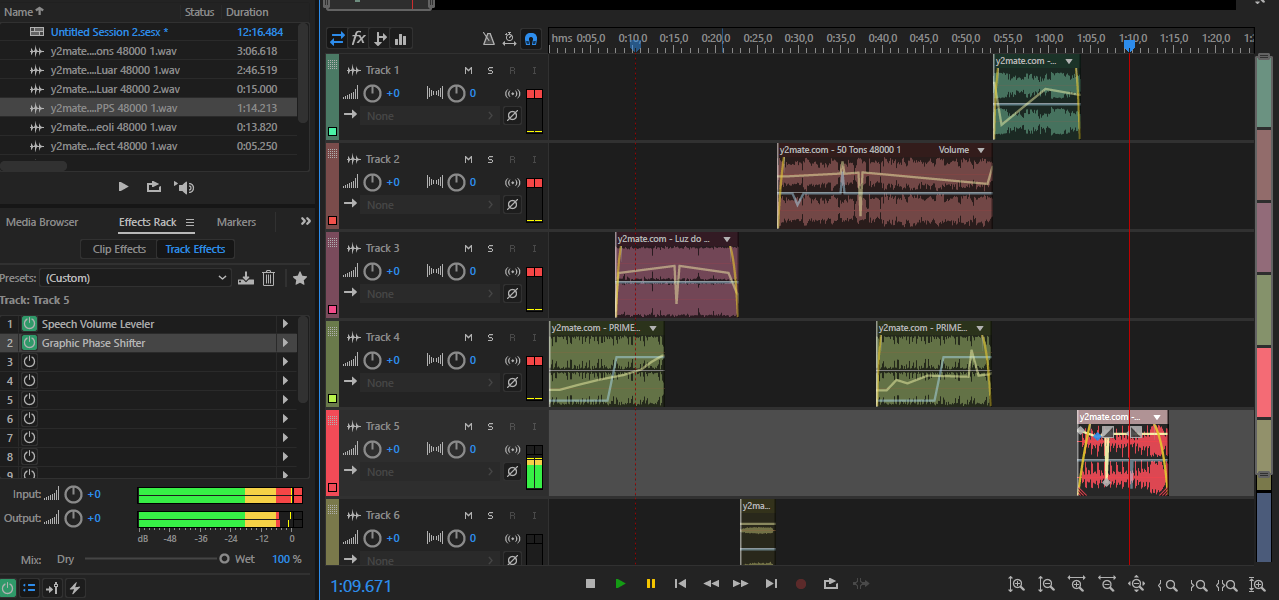Click the yellow Pause button

[651, 583]
